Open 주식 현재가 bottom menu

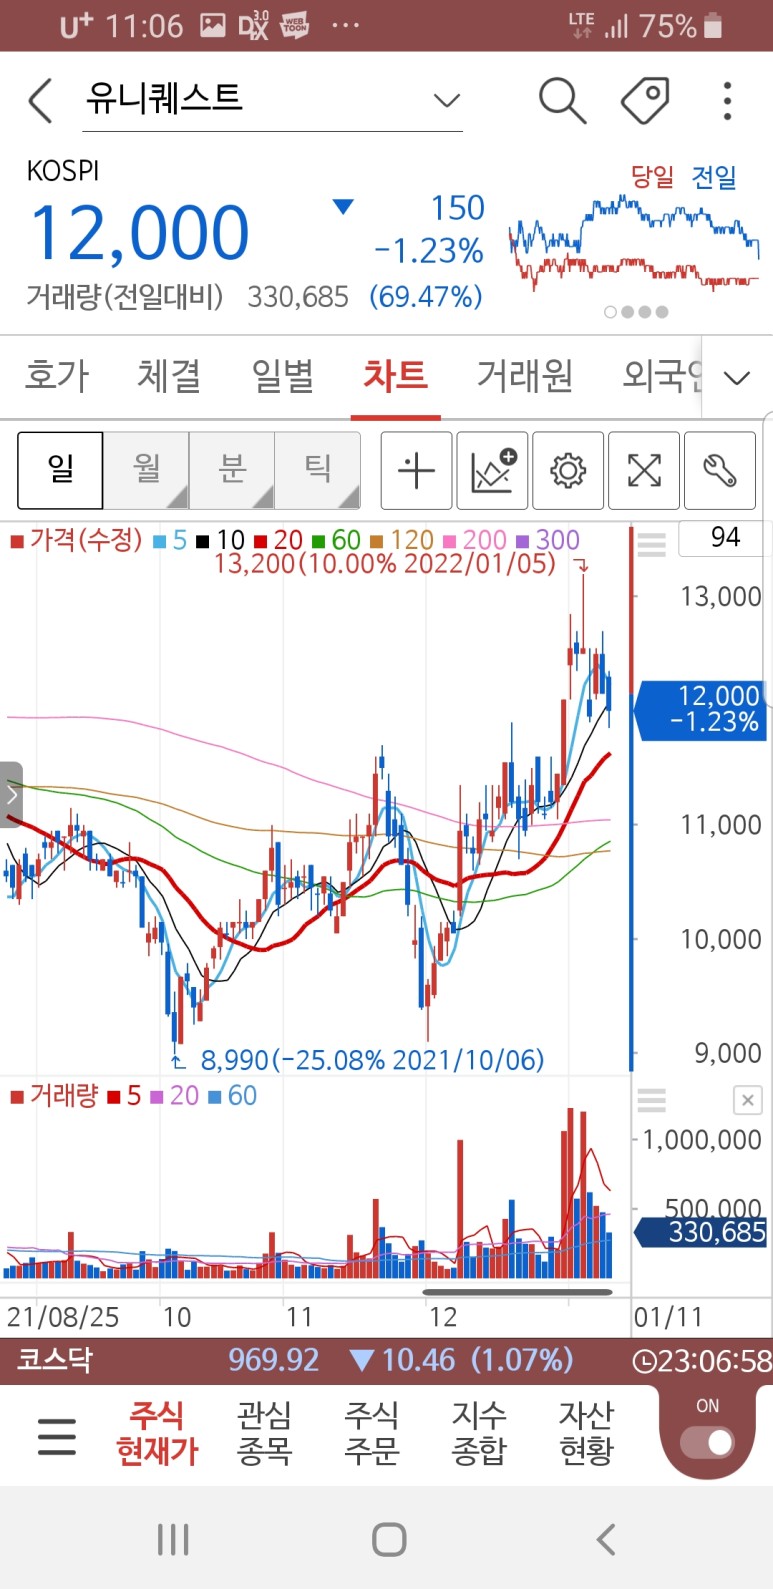pos(157,1433)
